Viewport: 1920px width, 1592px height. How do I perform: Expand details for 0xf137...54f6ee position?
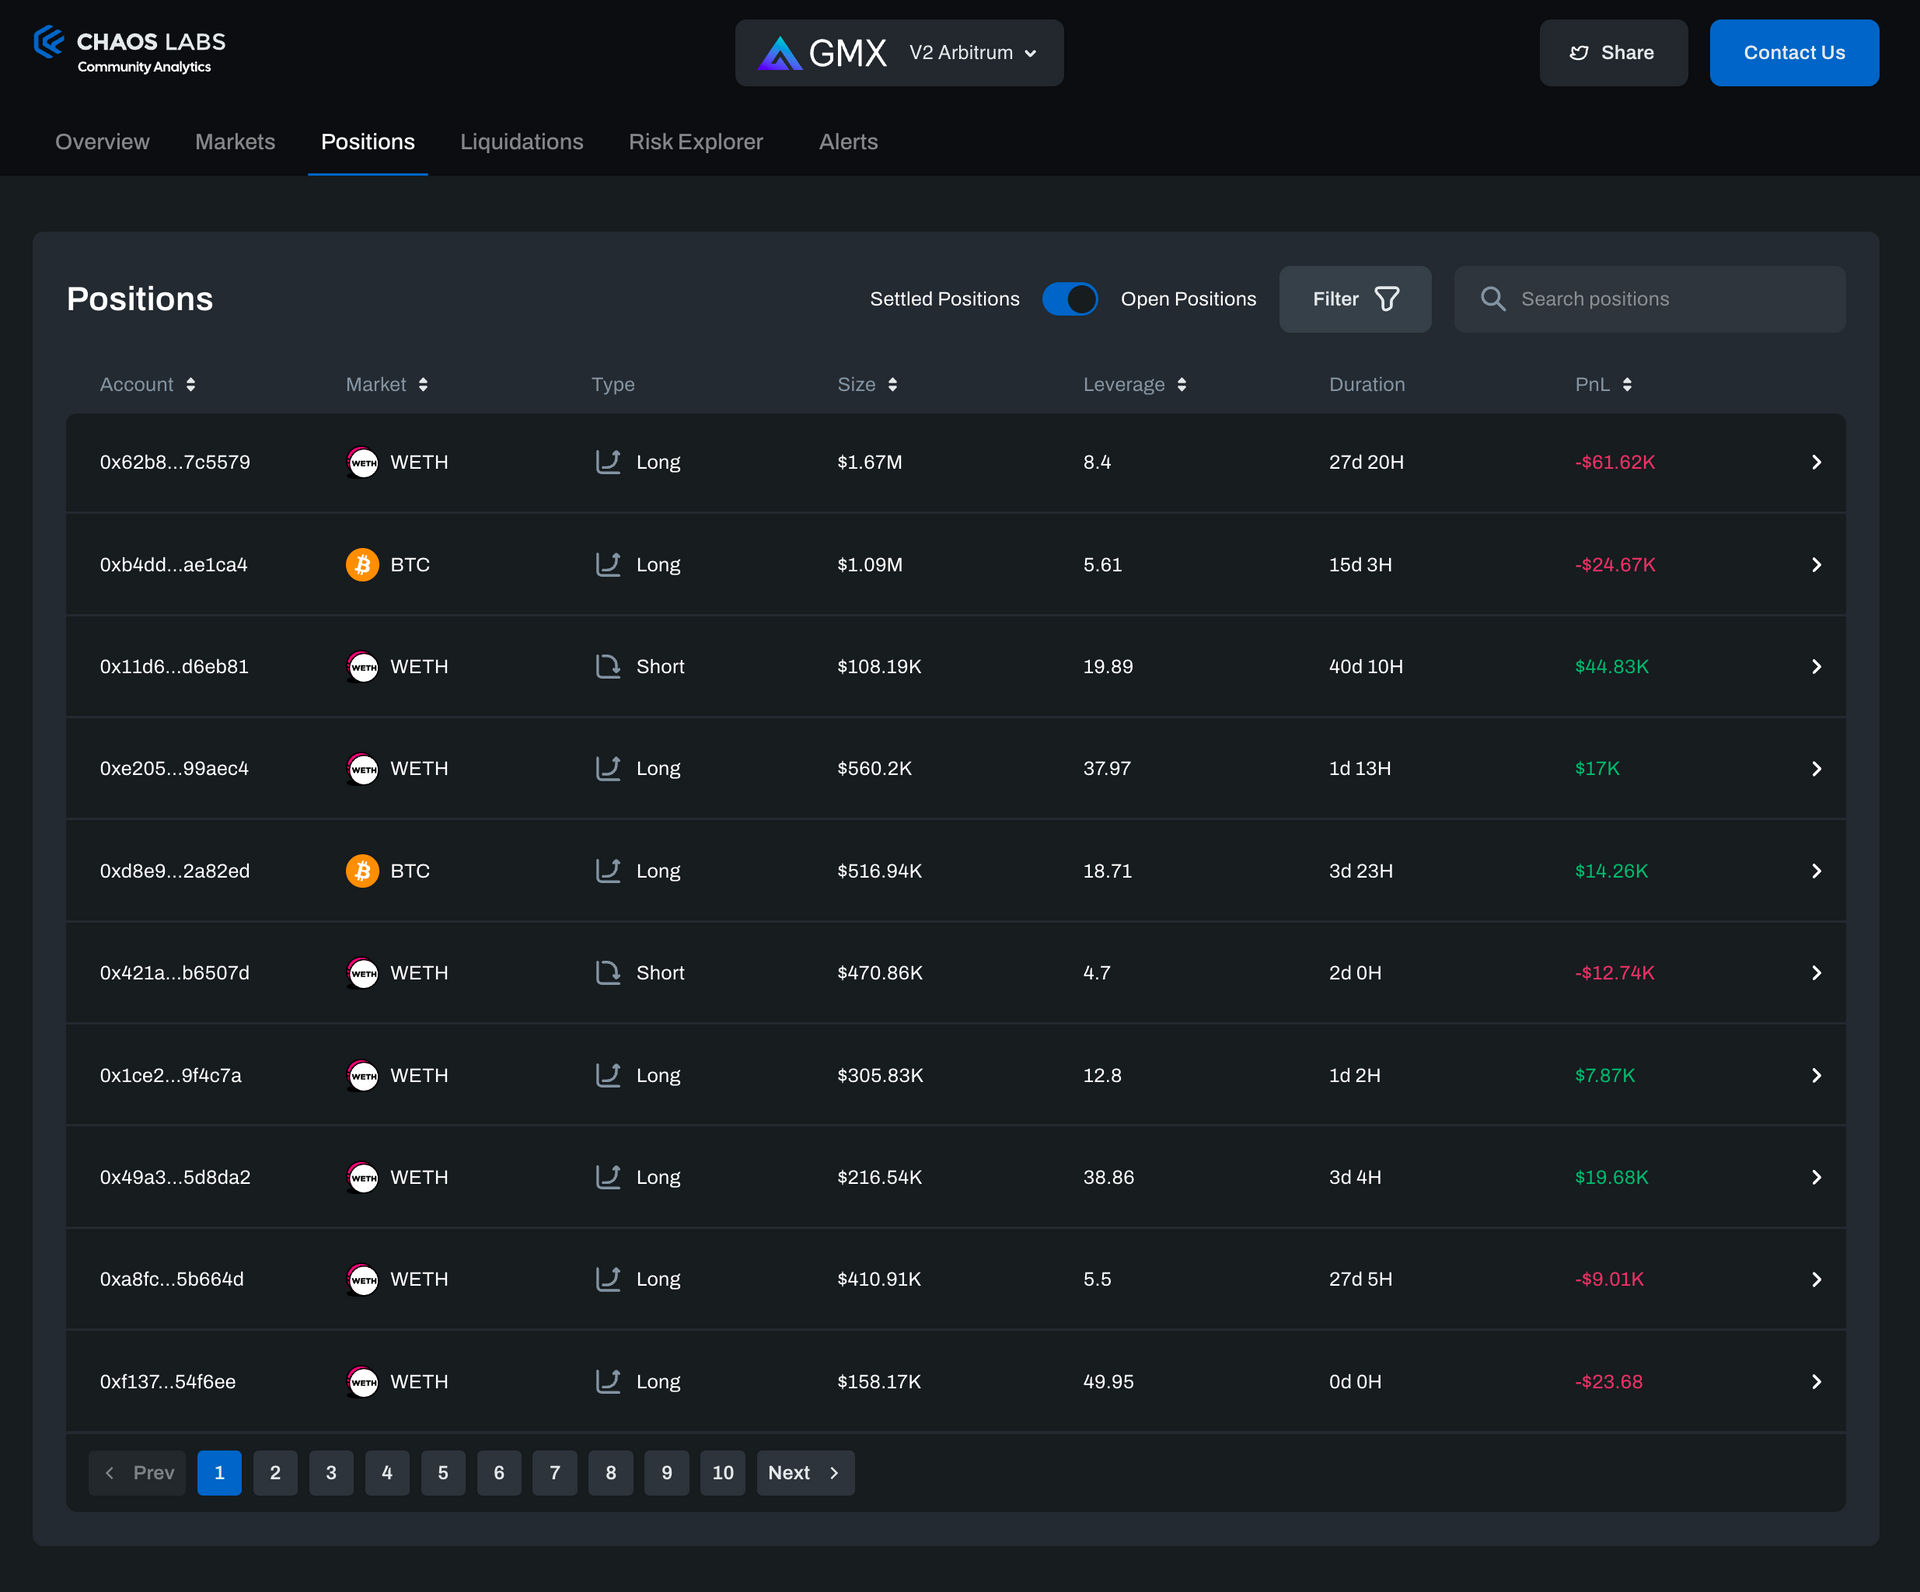(1816, 1382)
